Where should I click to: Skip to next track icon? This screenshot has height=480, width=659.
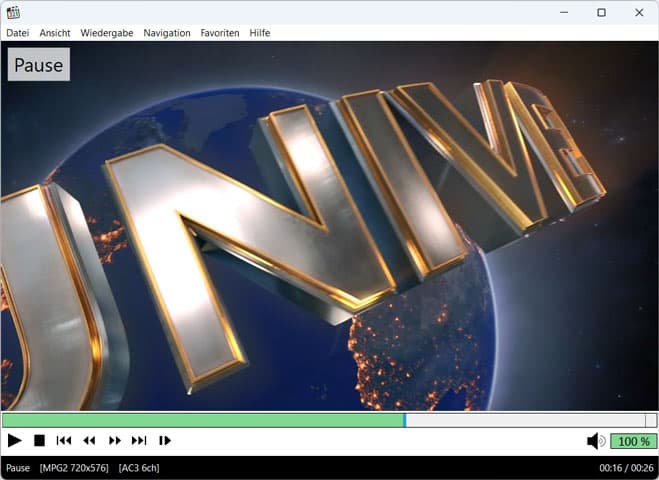click(x=139, y=440)
